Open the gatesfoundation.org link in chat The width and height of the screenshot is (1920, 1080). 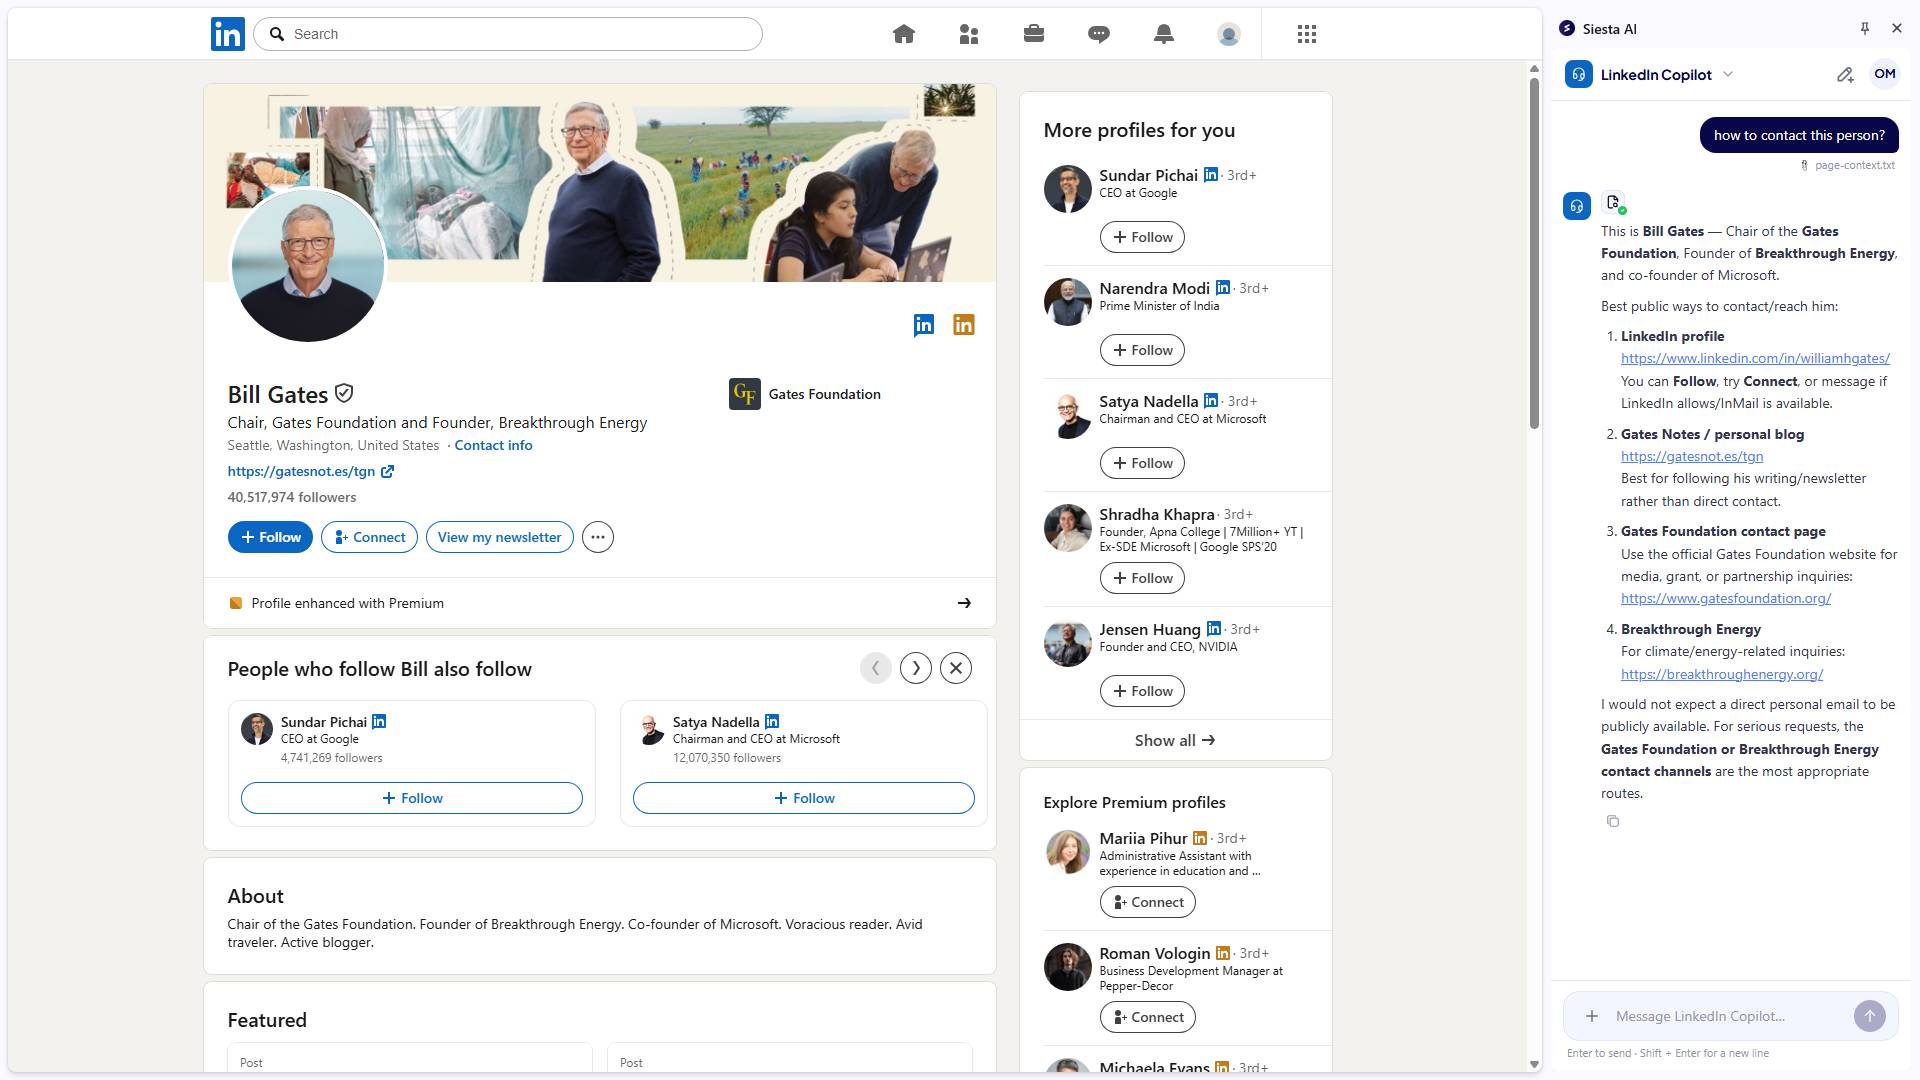click(1726, 598)
